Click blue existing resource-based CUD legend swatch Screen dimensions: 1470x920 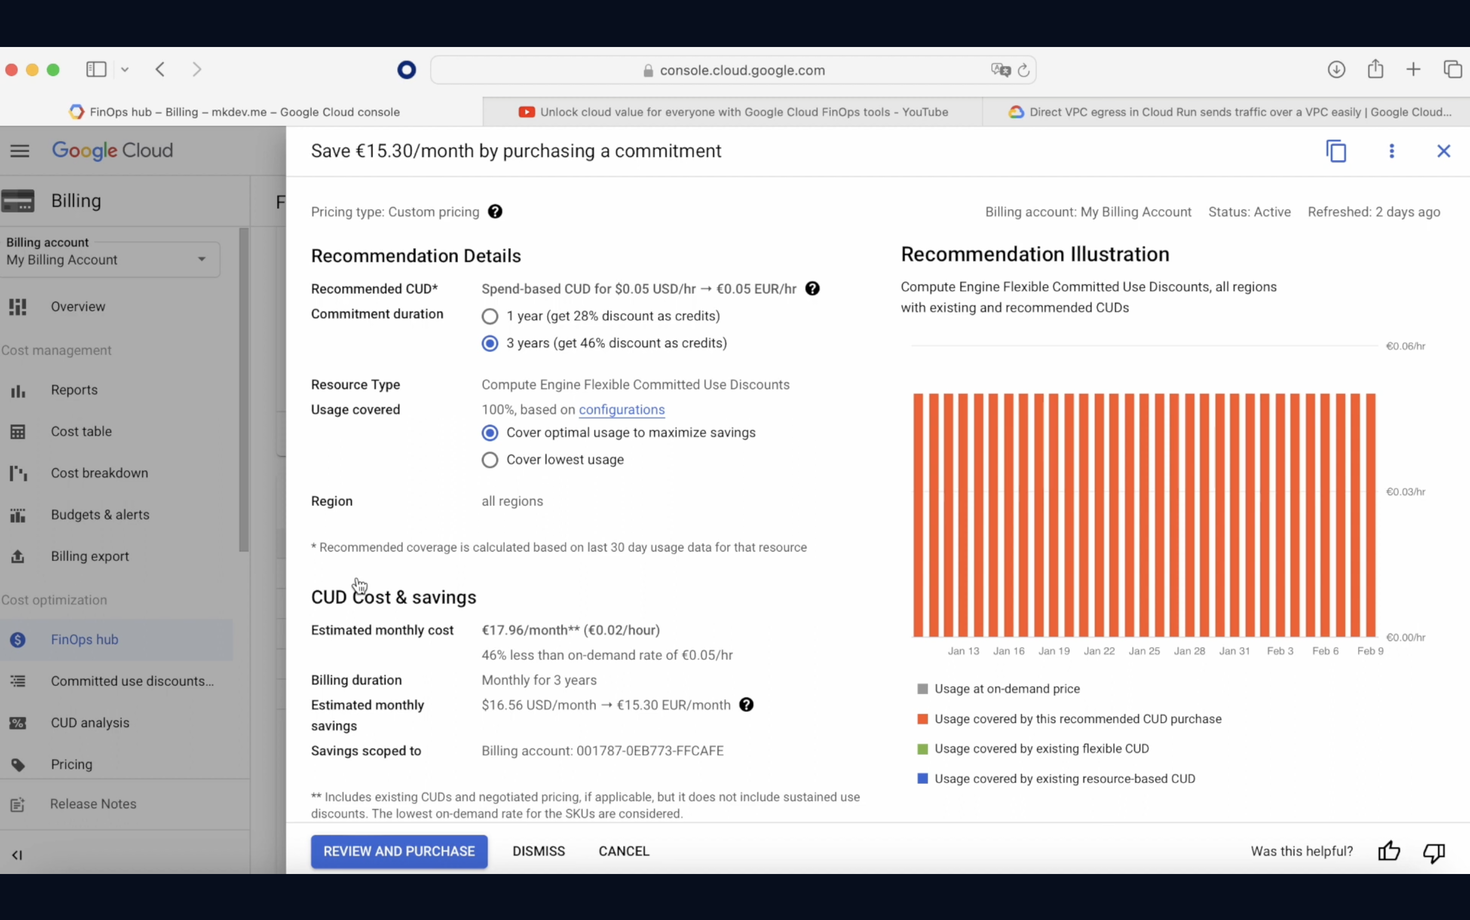922,779
